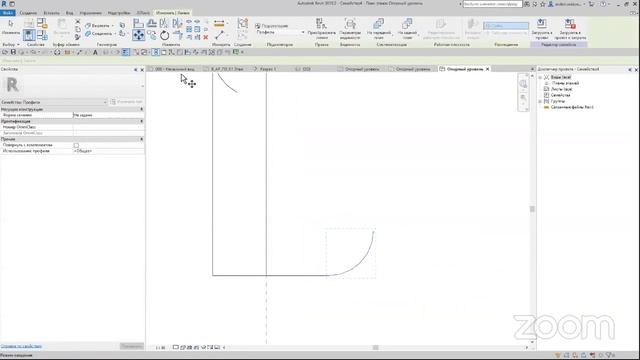
Task: Click the help search input field
Action: pyautogui.click(x=492, y=4)
